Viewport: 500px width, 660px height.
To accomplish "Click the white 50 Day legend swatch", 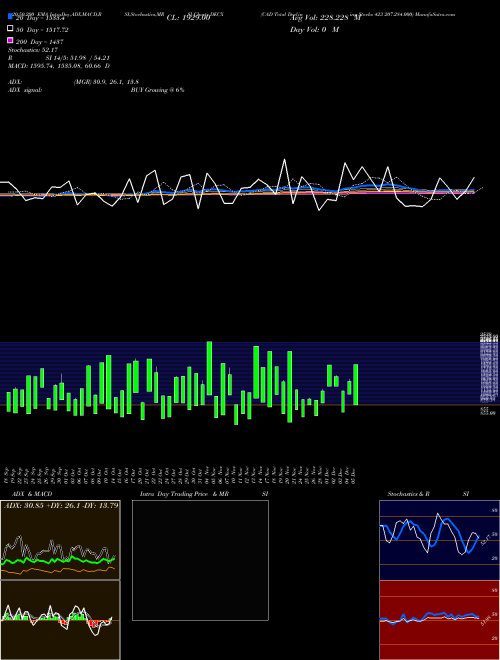I will point(10,29).
